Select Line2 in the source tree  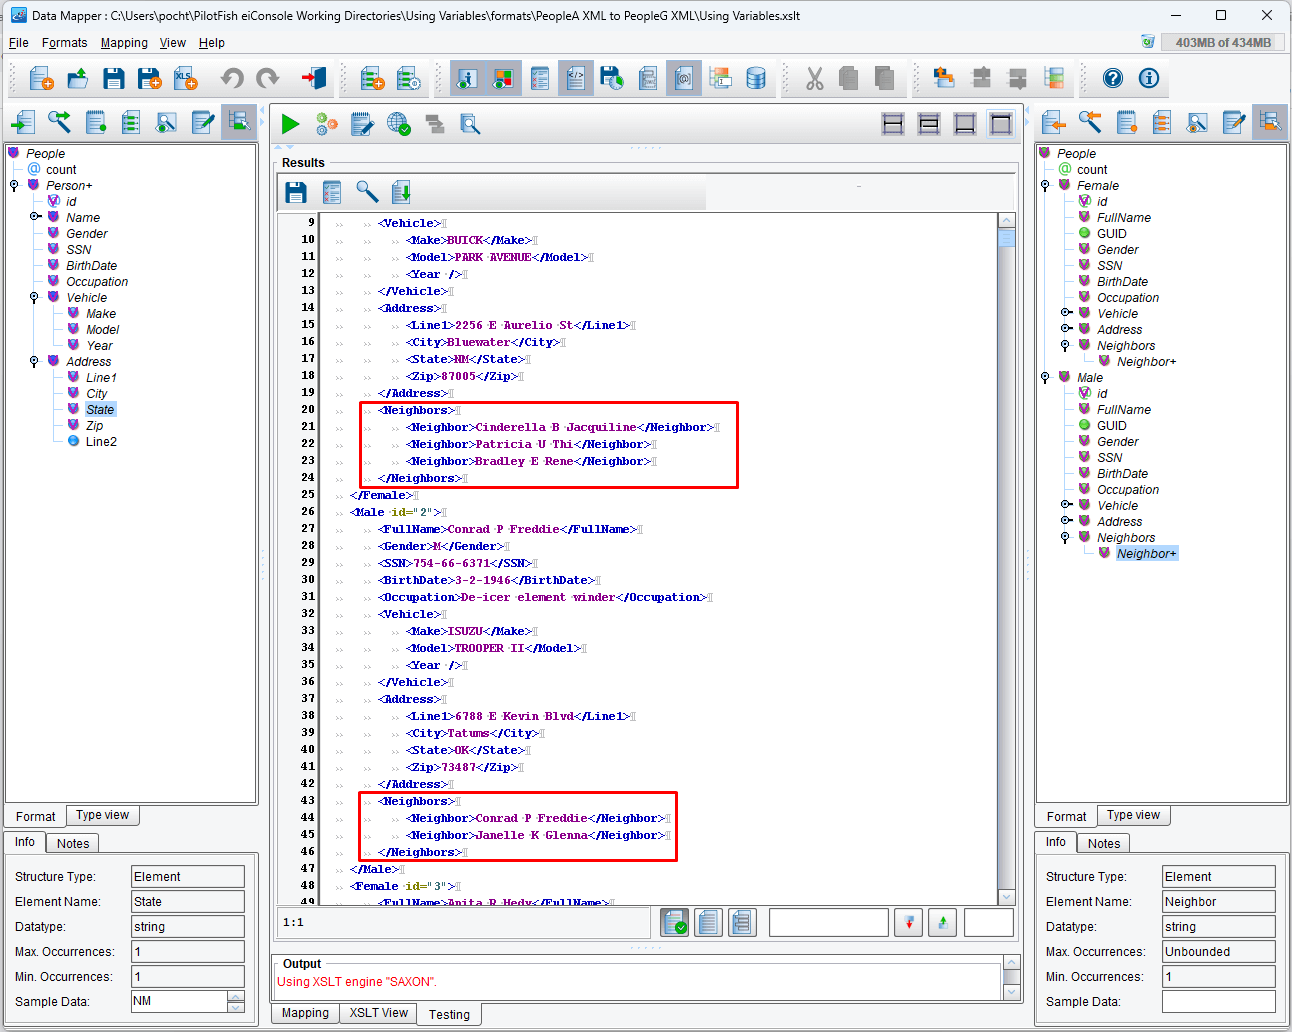101,441
